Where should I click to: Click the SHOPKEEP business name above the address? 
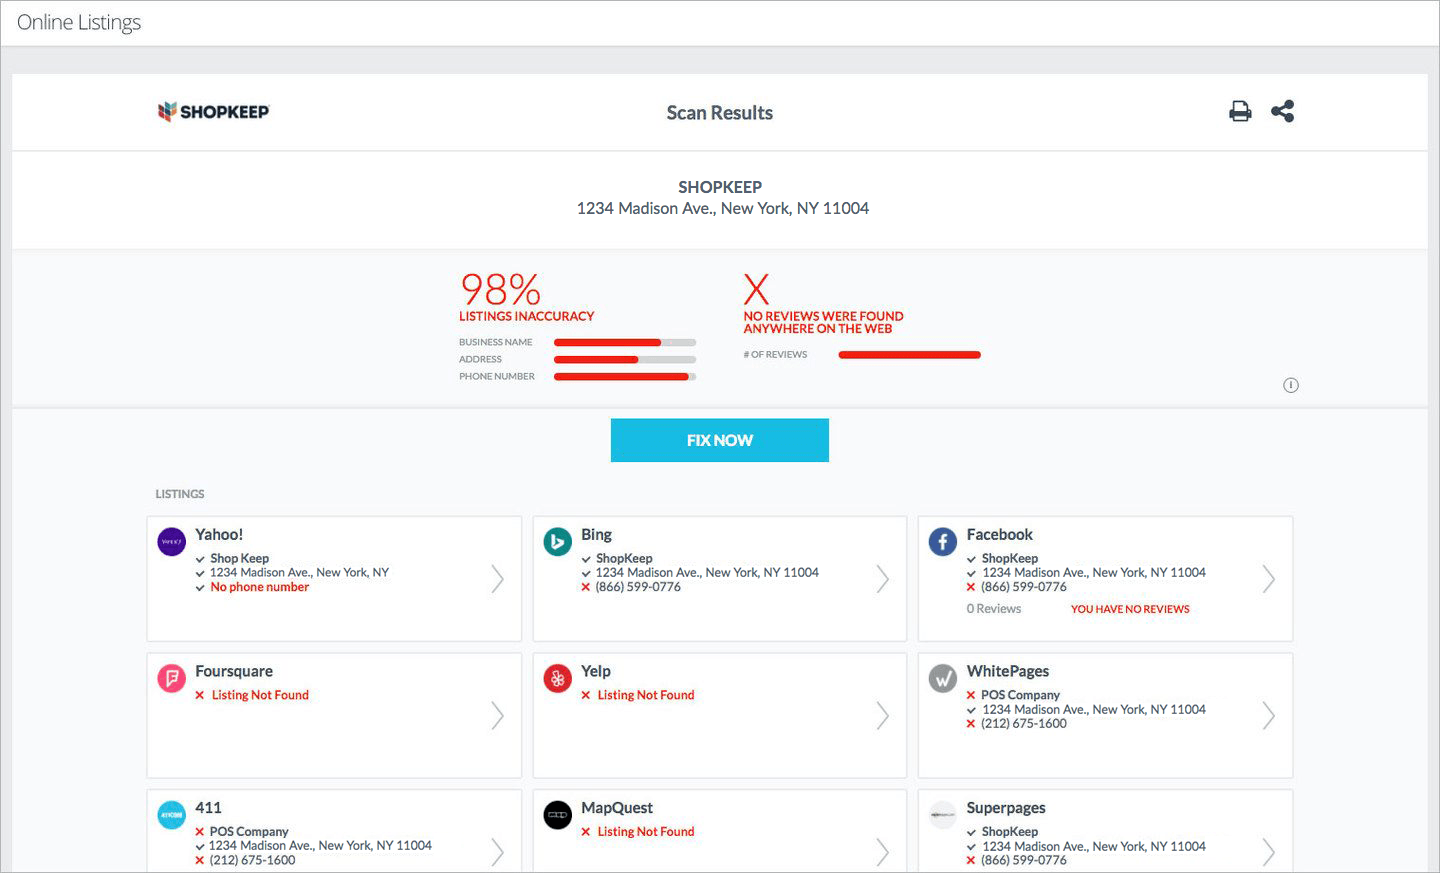pyautogui.click(x=720, y=187)
